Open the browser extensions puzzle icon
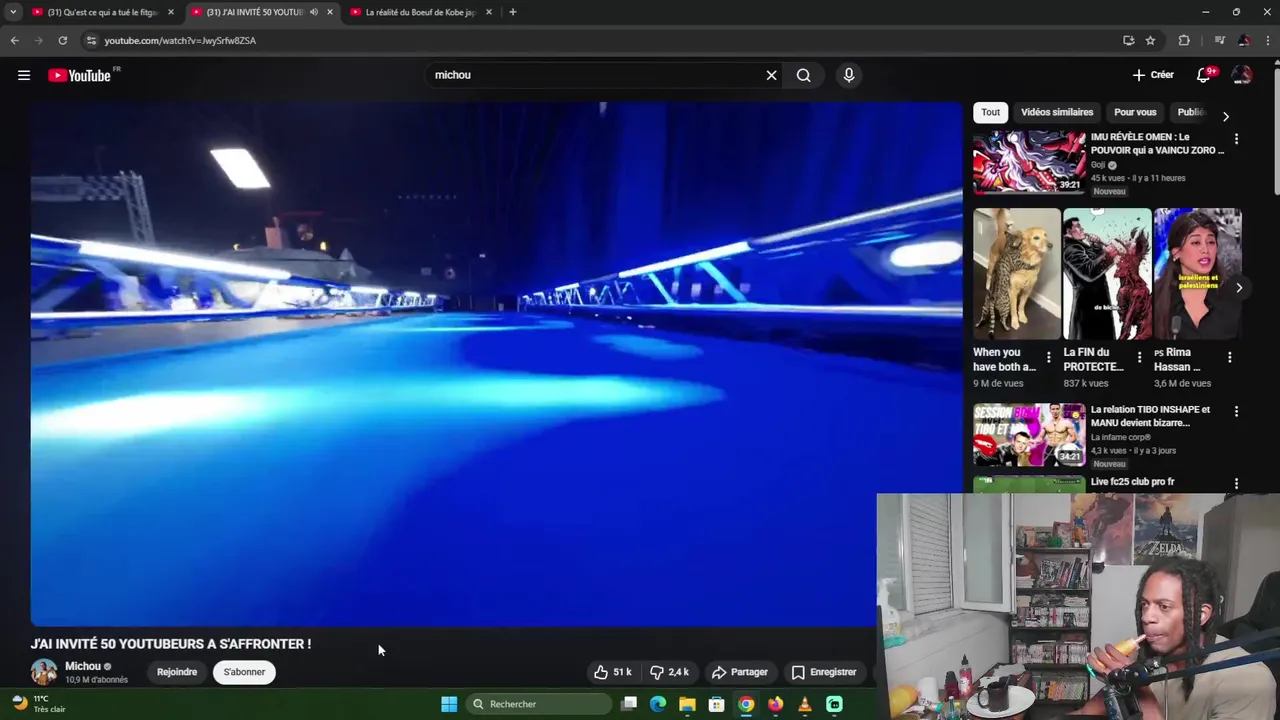The image size is (1280, 720). coord(1184,40)
